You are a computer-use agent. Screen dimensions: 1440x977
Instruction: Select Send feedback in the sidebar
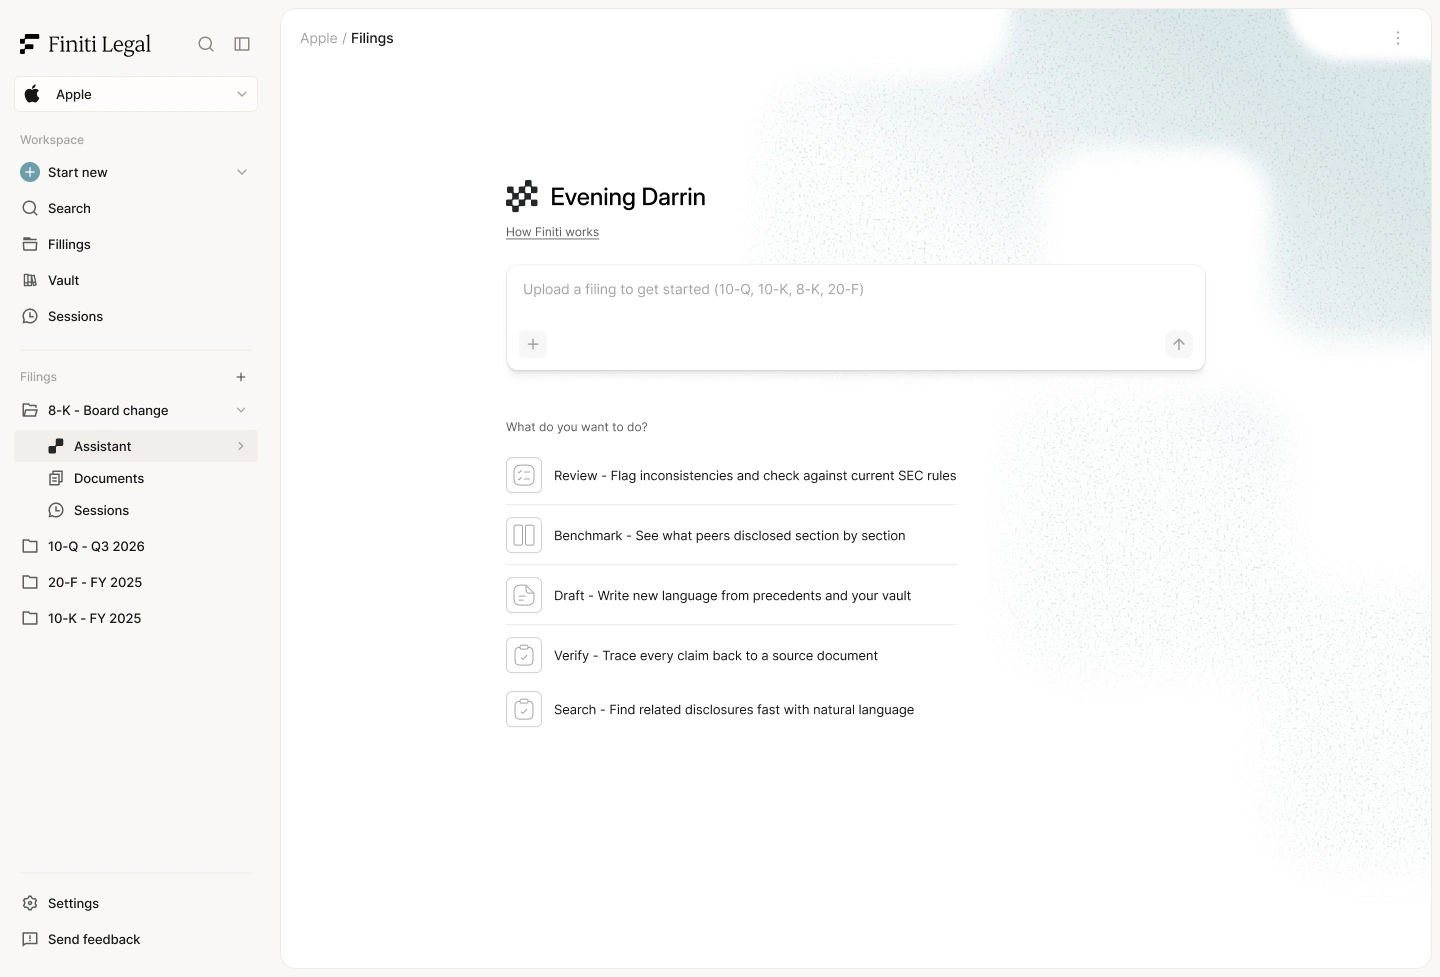[x=136, y=939]
